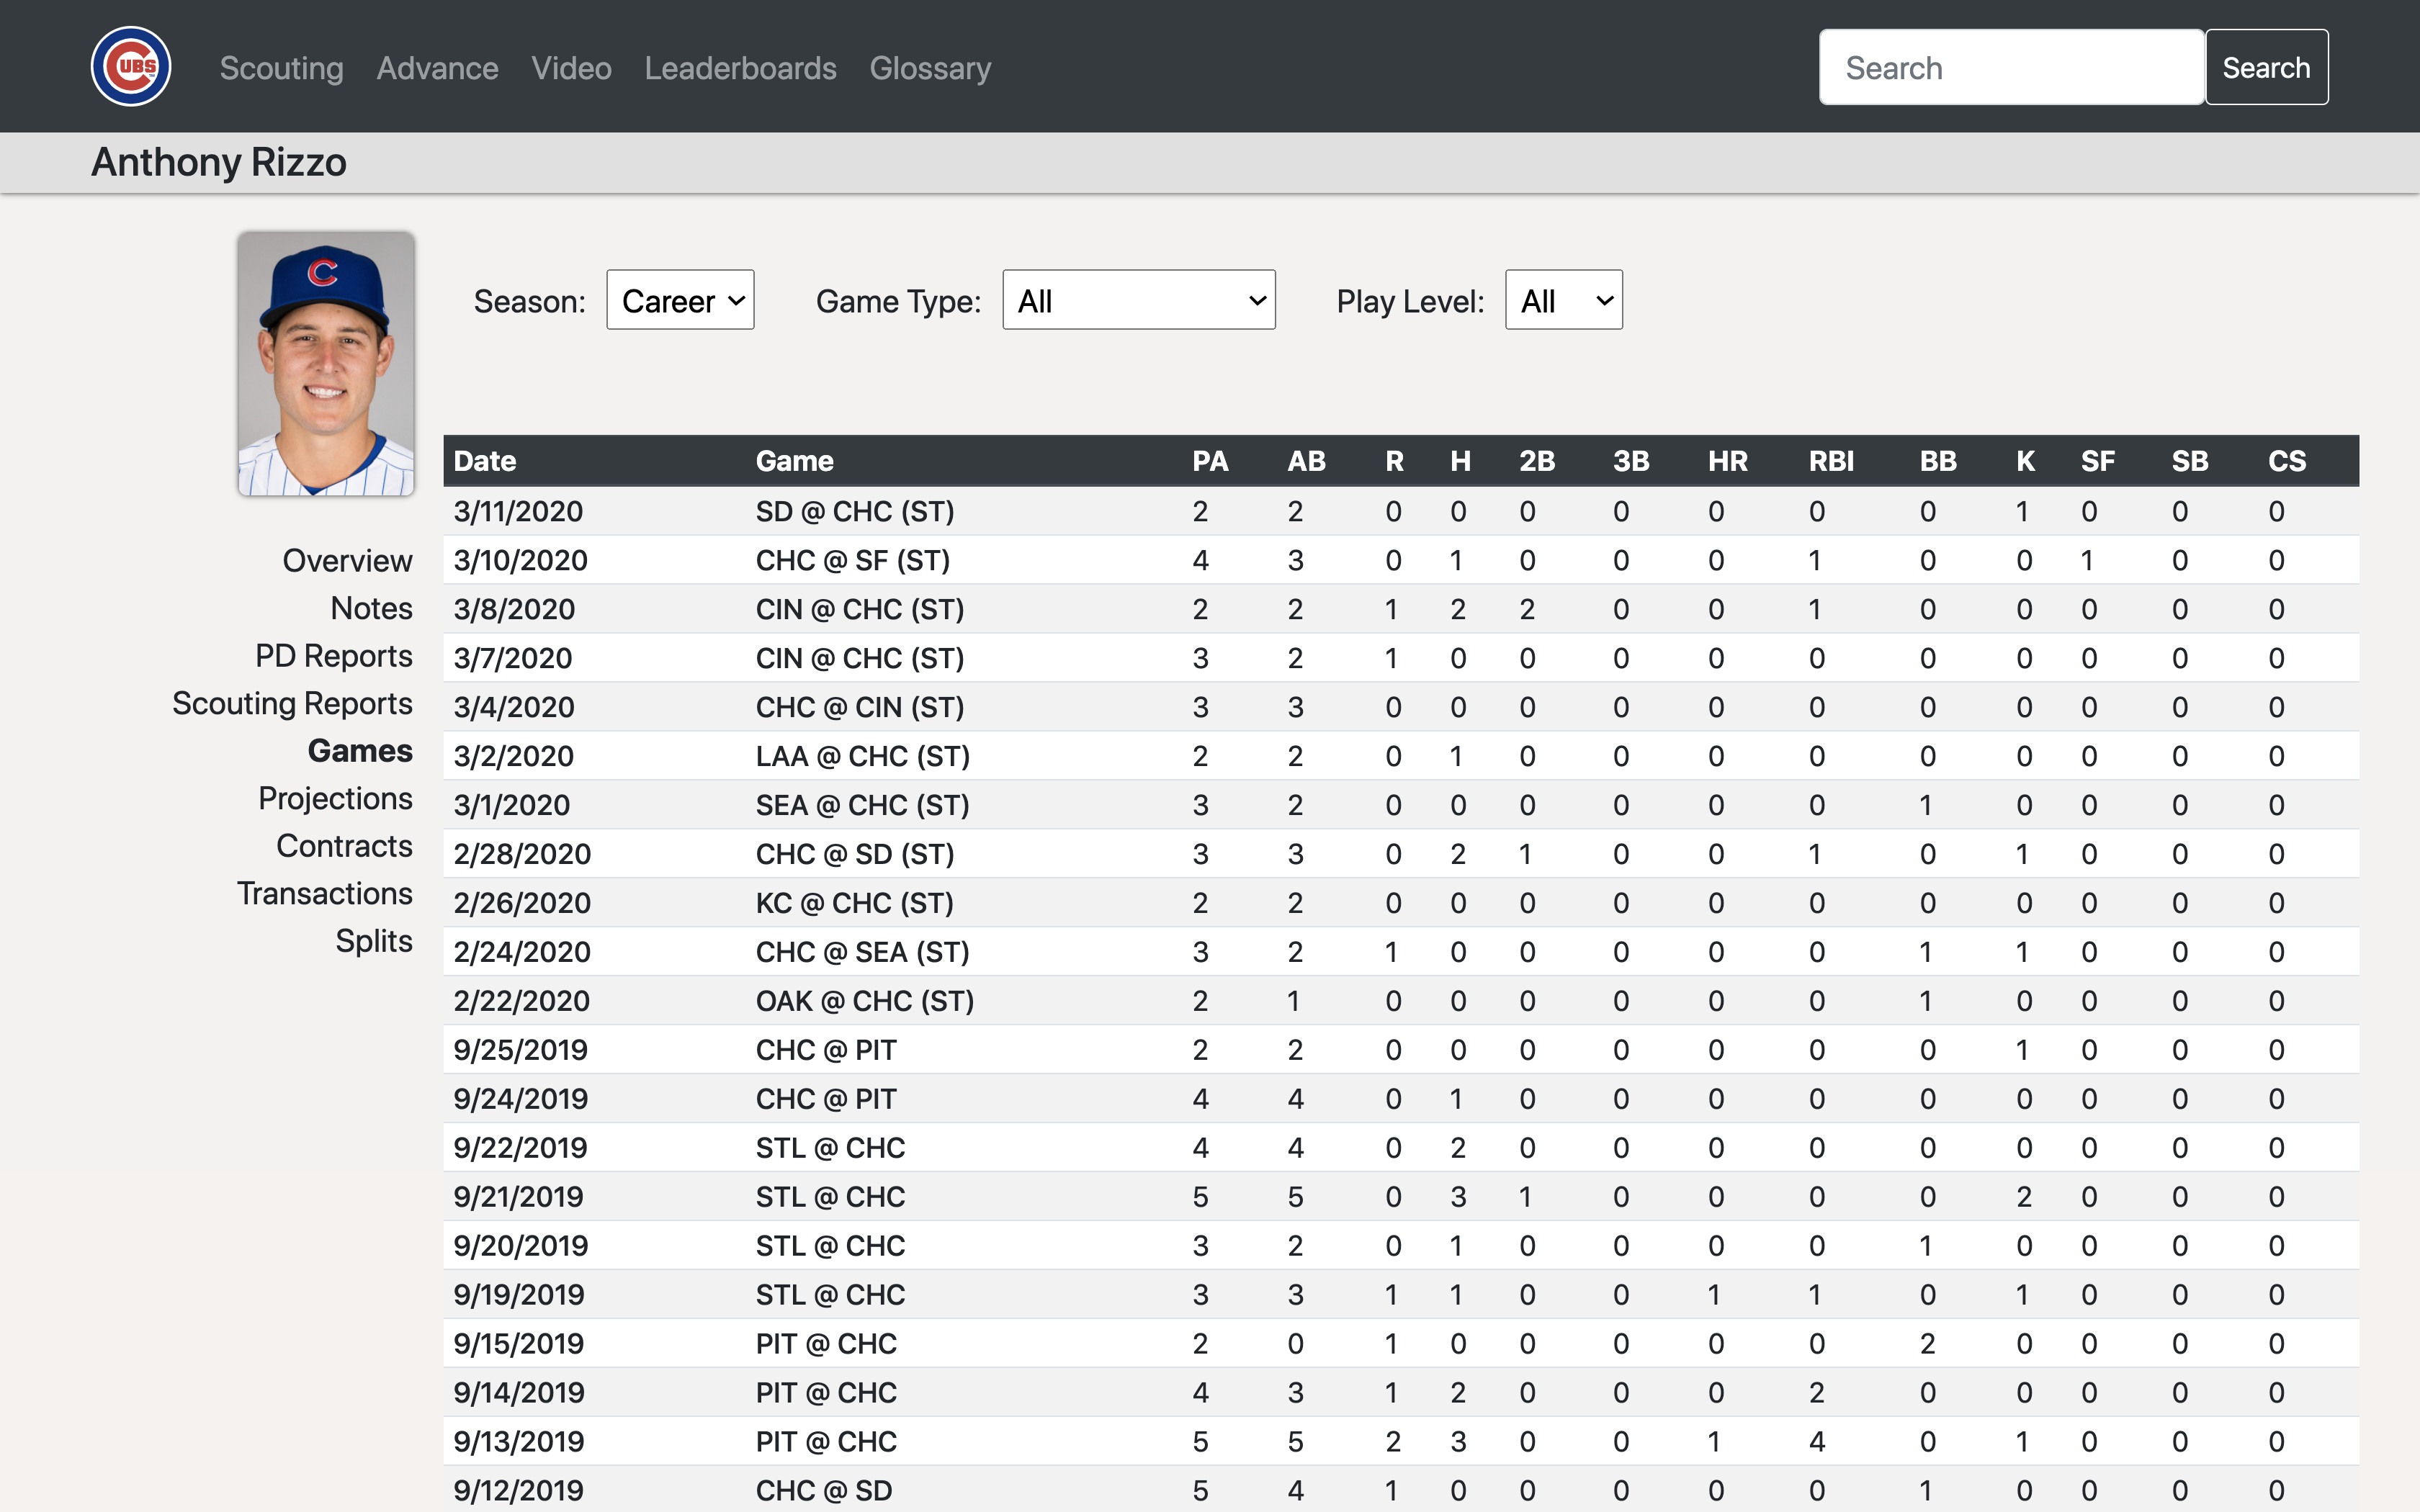The width and height of the screenshot is (2420, 1512).
Task: Open the Projections sidebar link
Action: [x=335, y=798]
